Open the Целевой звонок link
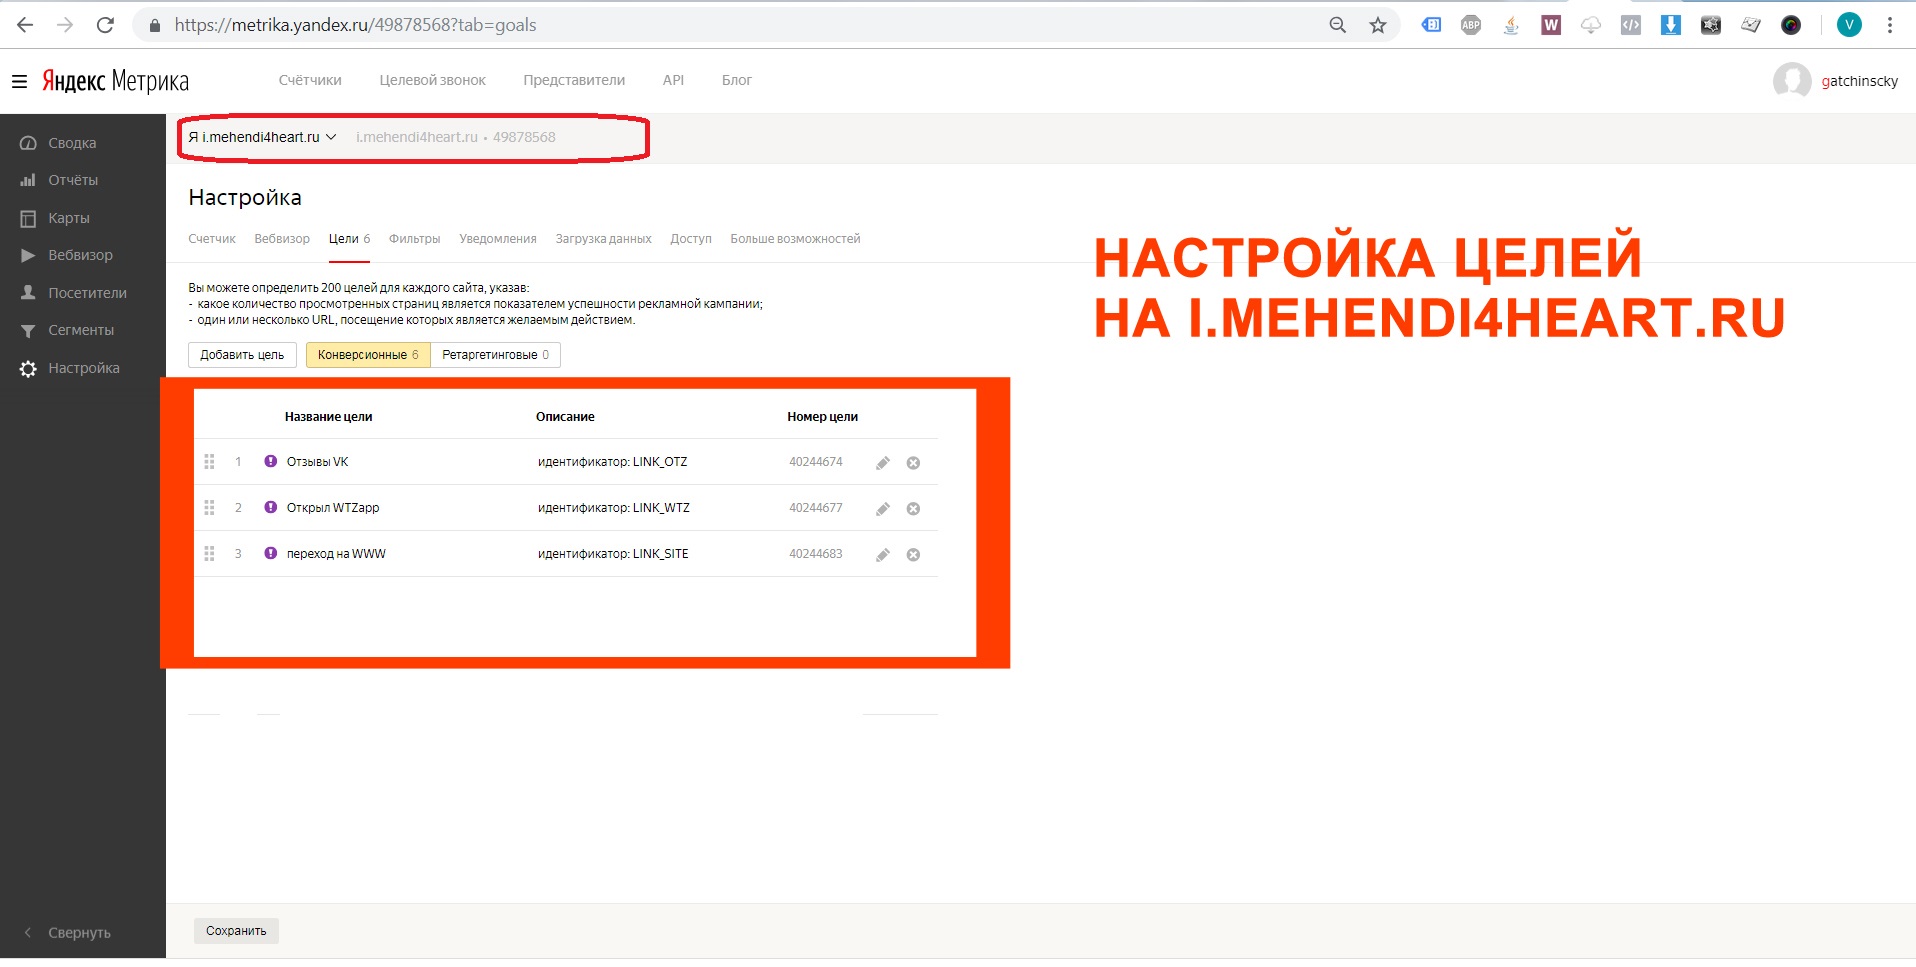Screen dimensions: 1916x967 [x=432, y=81]
